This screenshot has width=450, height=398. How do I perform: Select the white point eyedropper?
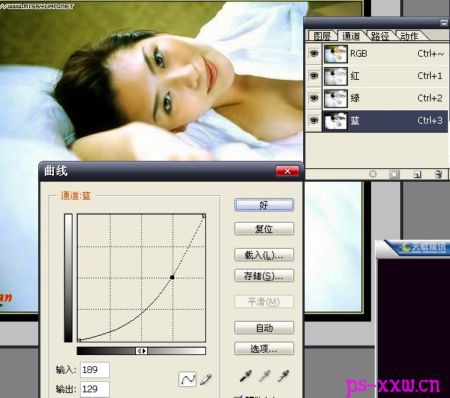click(x=283, y=376)
